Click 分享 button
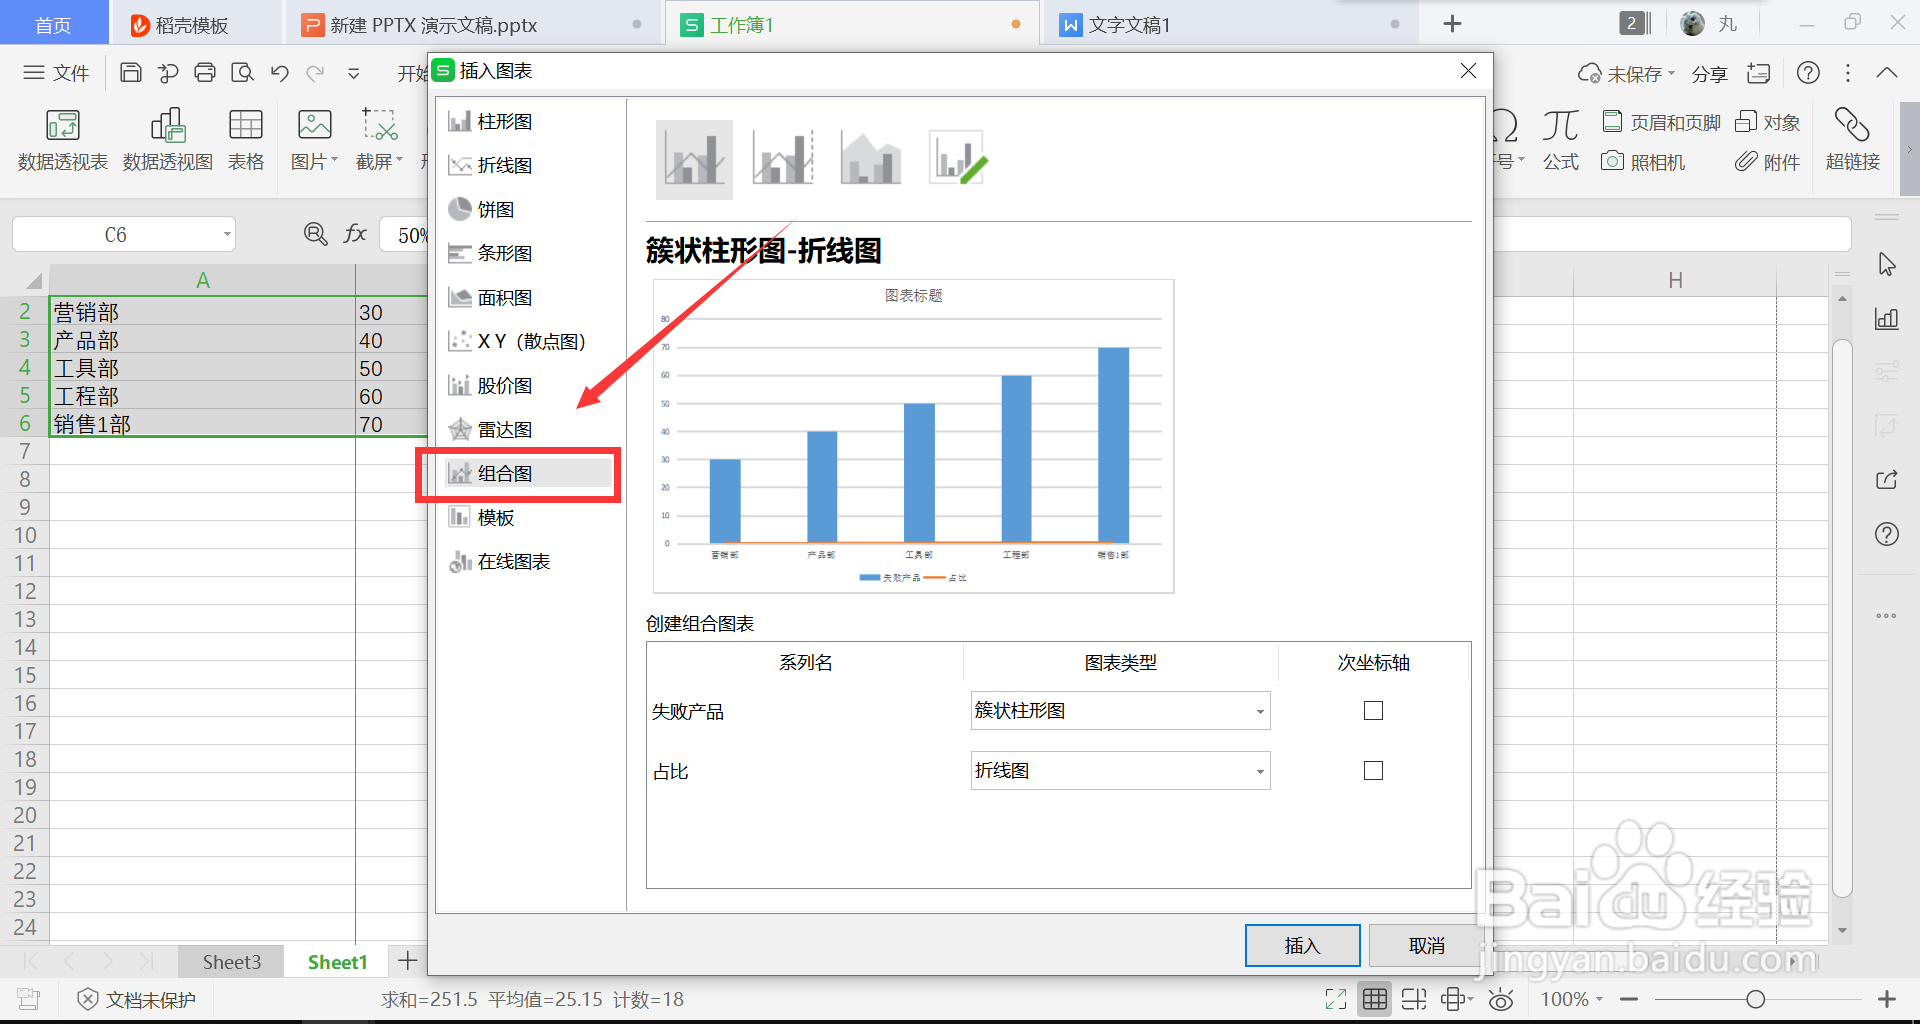The height and width of the screenshot is (1024, 1920). point(1710,74)
